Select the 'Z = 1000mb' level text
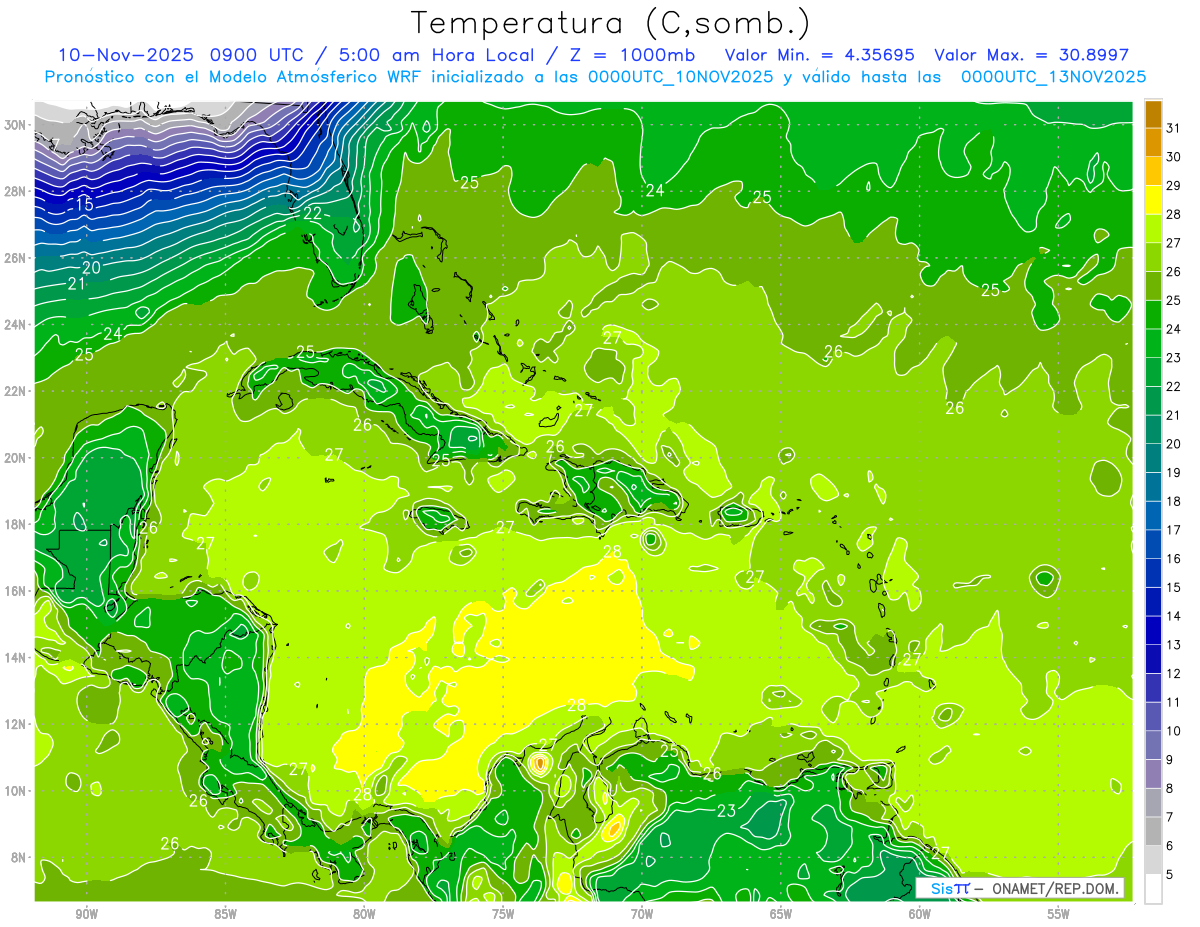Viewport: 1200px width, 927px height. click(635, 55)
